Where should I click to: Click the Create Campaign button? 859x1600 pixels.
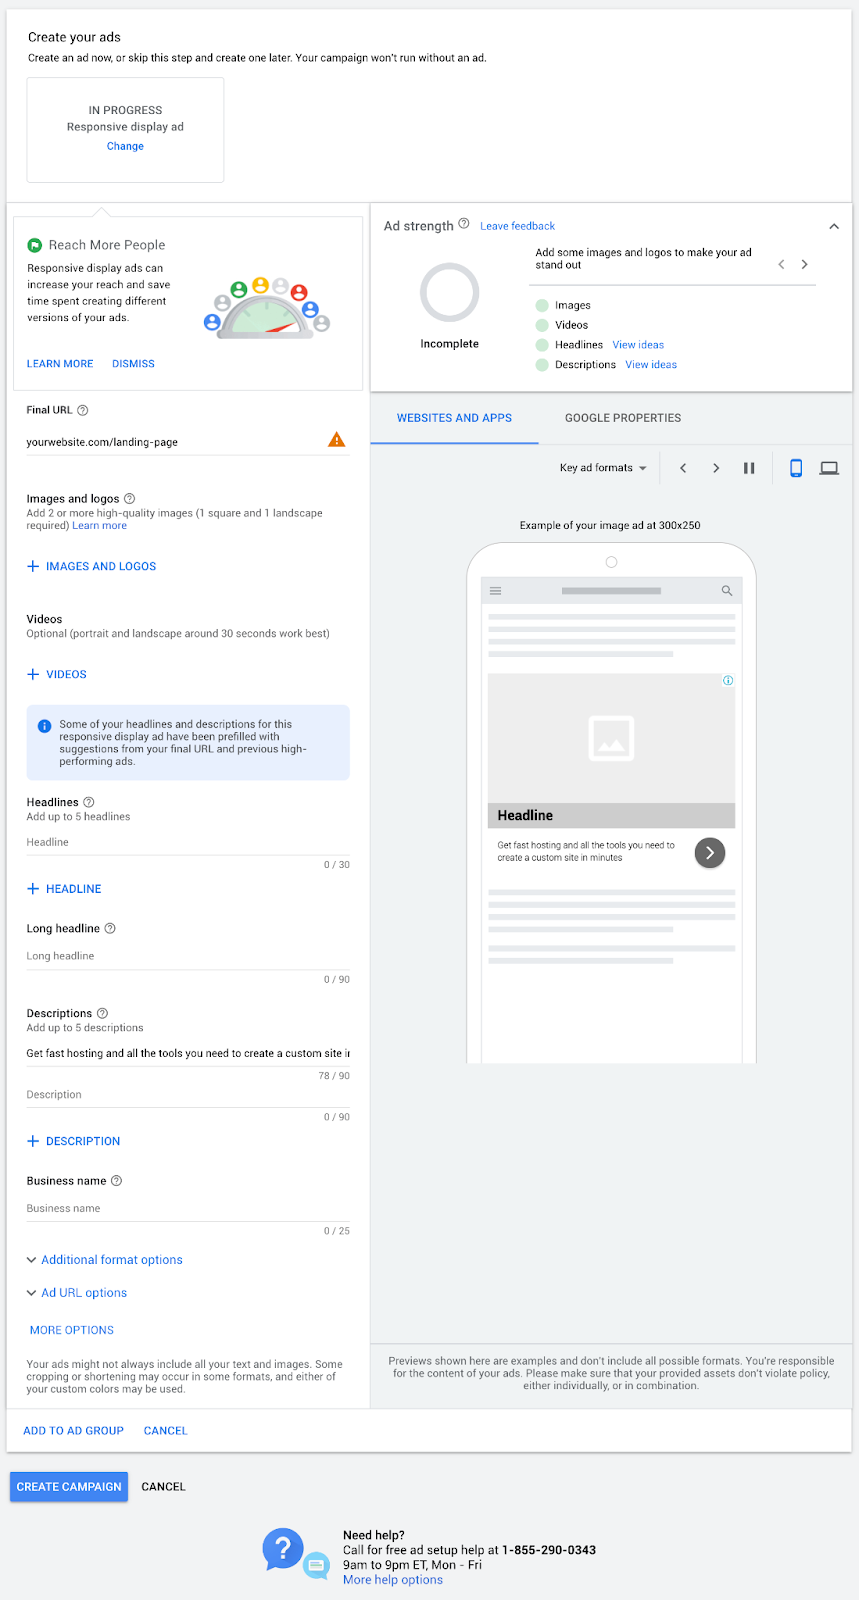(x=69, y=1487)
